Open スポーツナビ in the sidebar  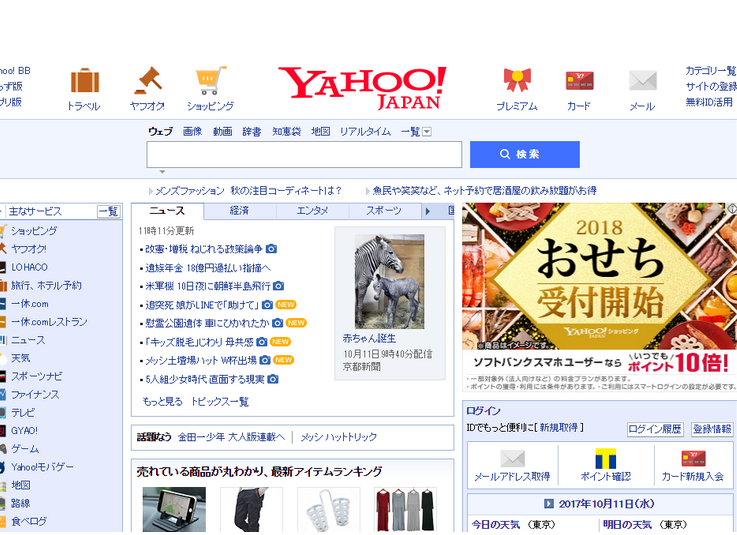point(37,376)
